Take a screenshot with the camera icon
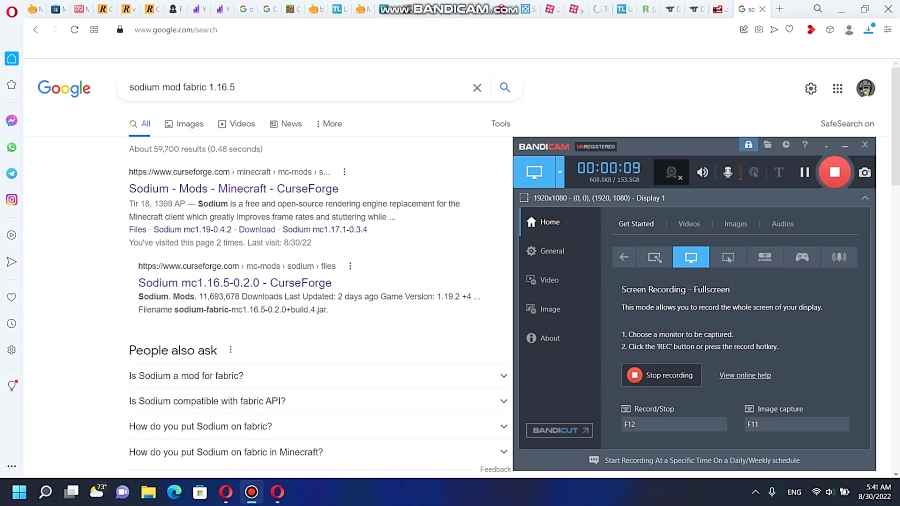 pyautogui.click(x=865, y=172)
